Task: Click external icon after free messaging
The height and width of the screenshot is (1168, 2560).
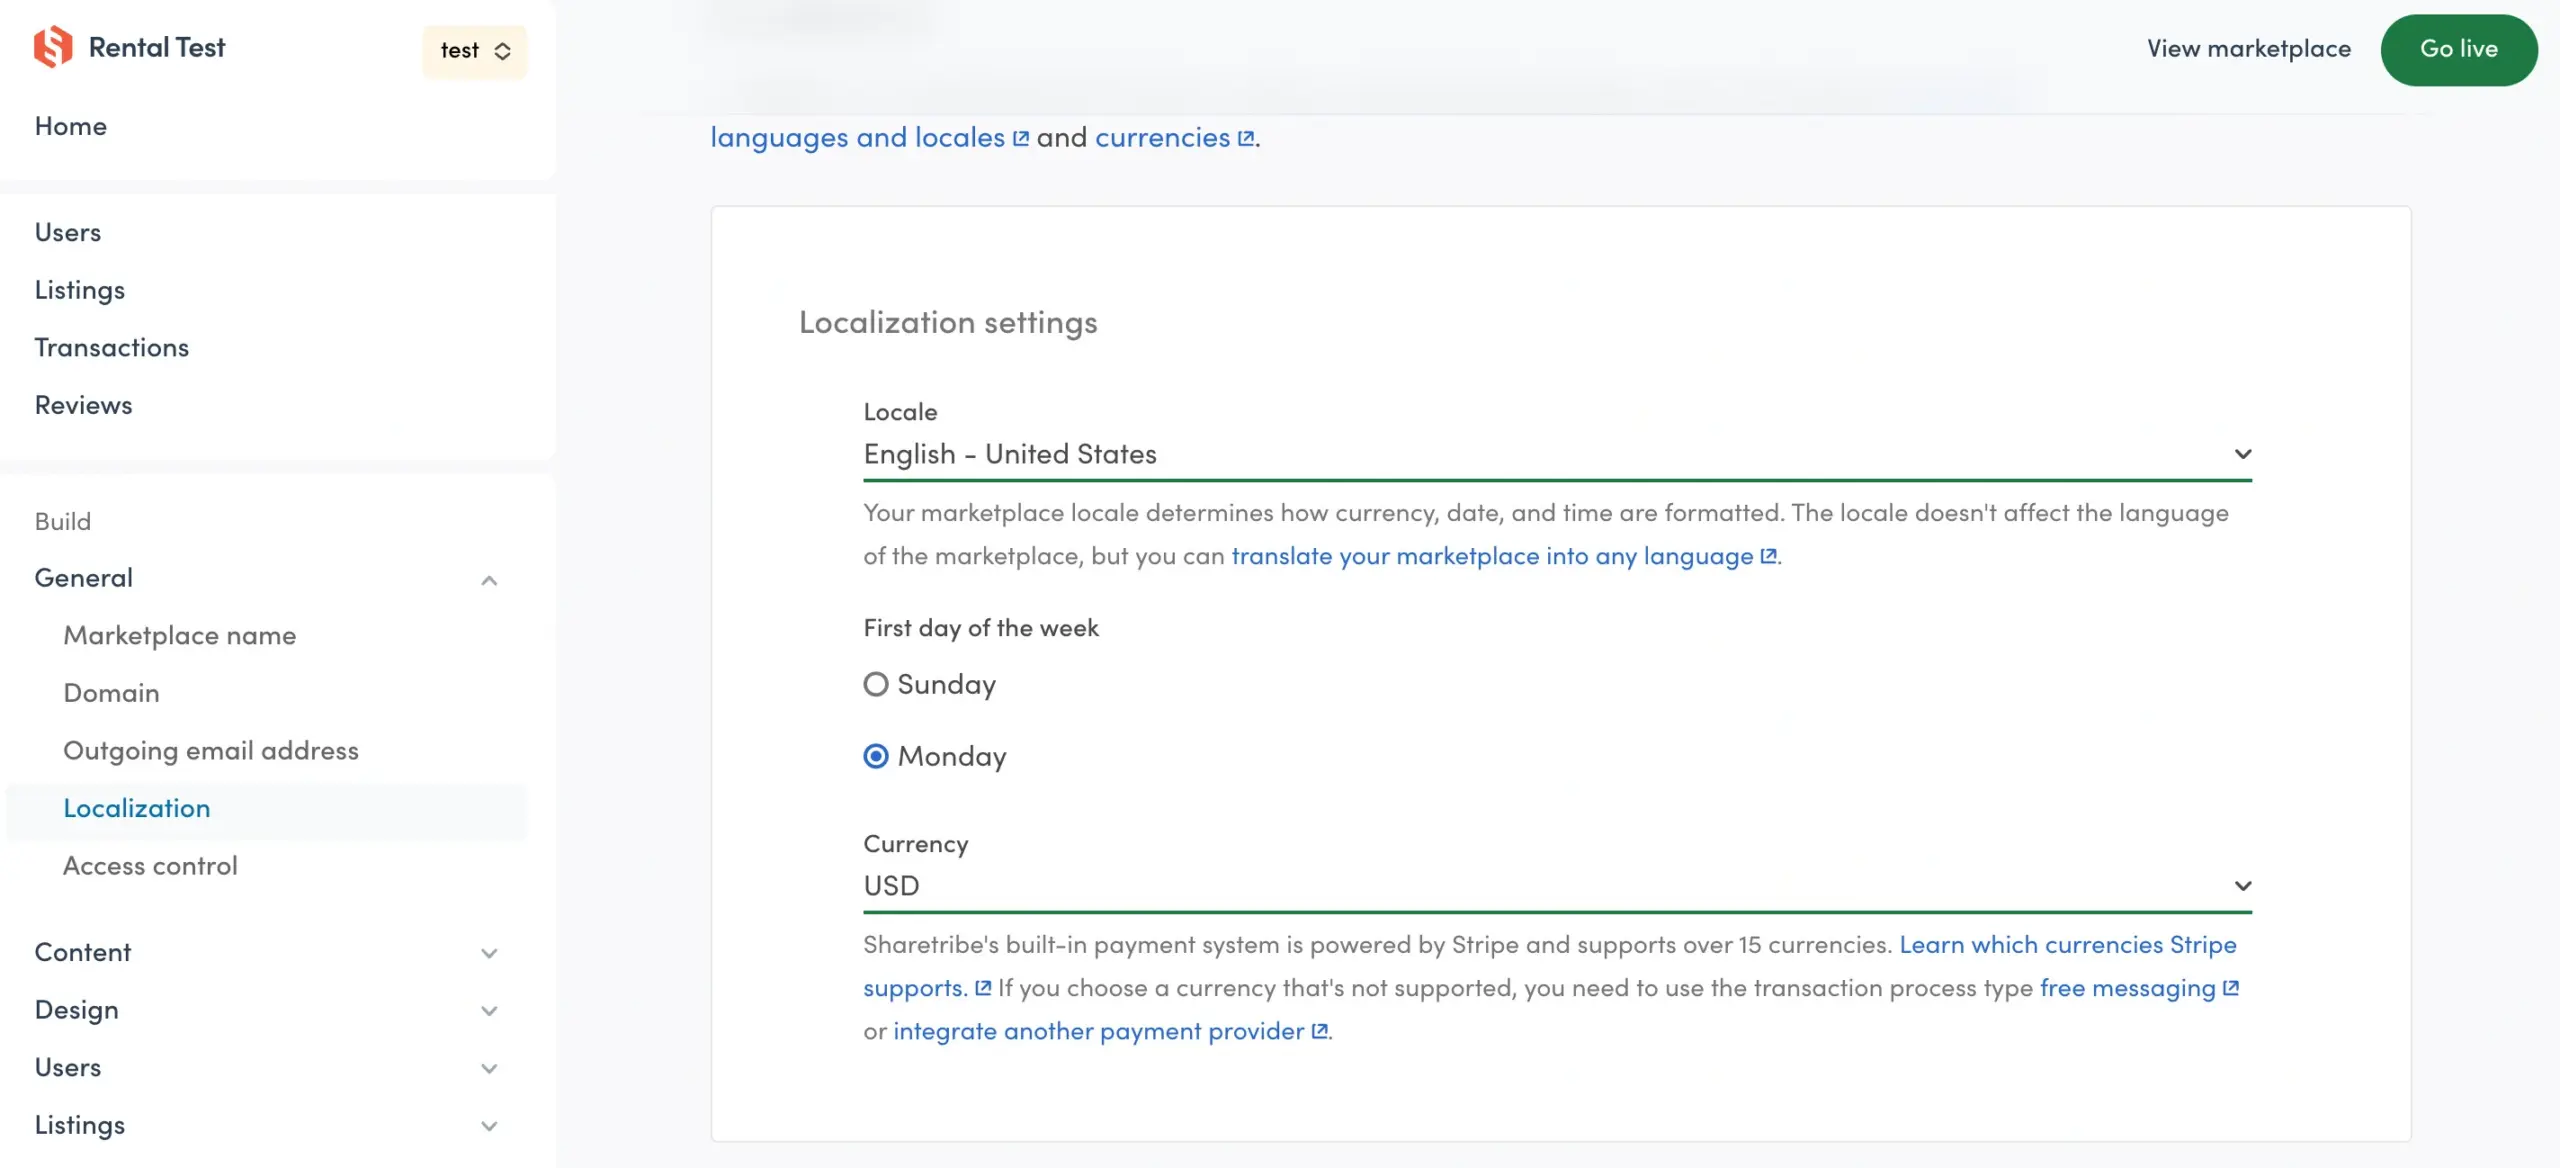Action: [x=2230, y=988]
